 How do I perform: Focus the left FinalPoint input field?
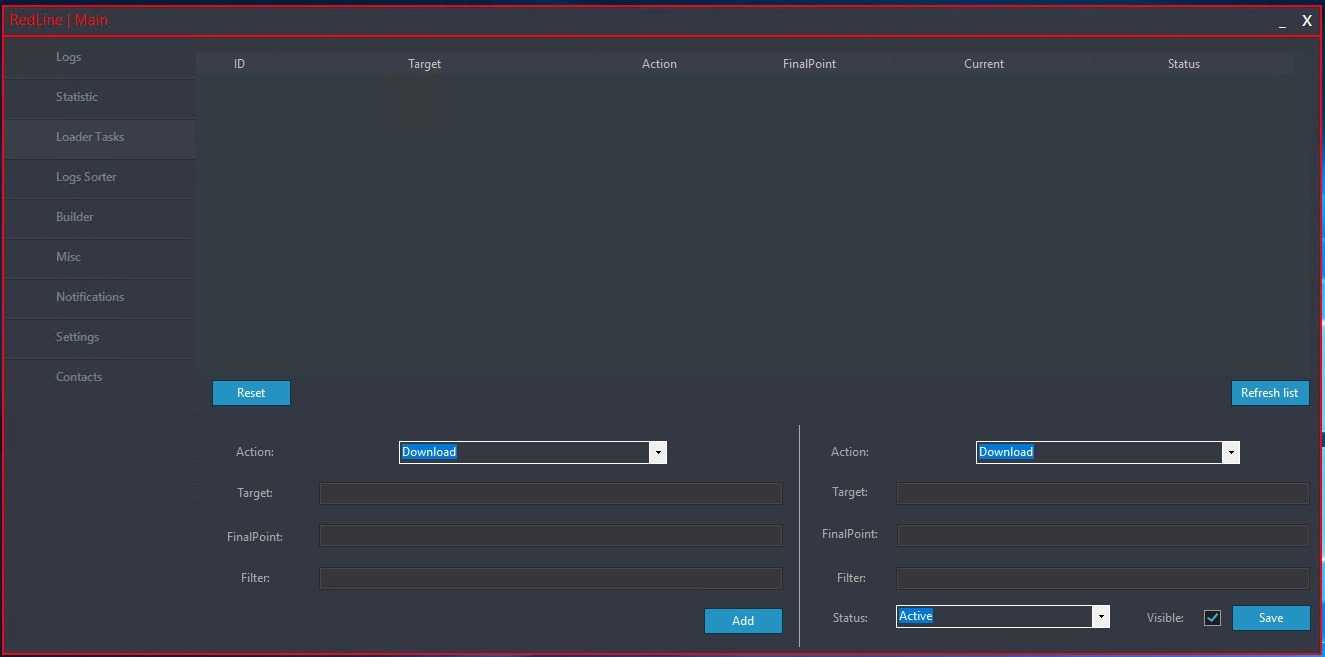[x=550, y=535]
